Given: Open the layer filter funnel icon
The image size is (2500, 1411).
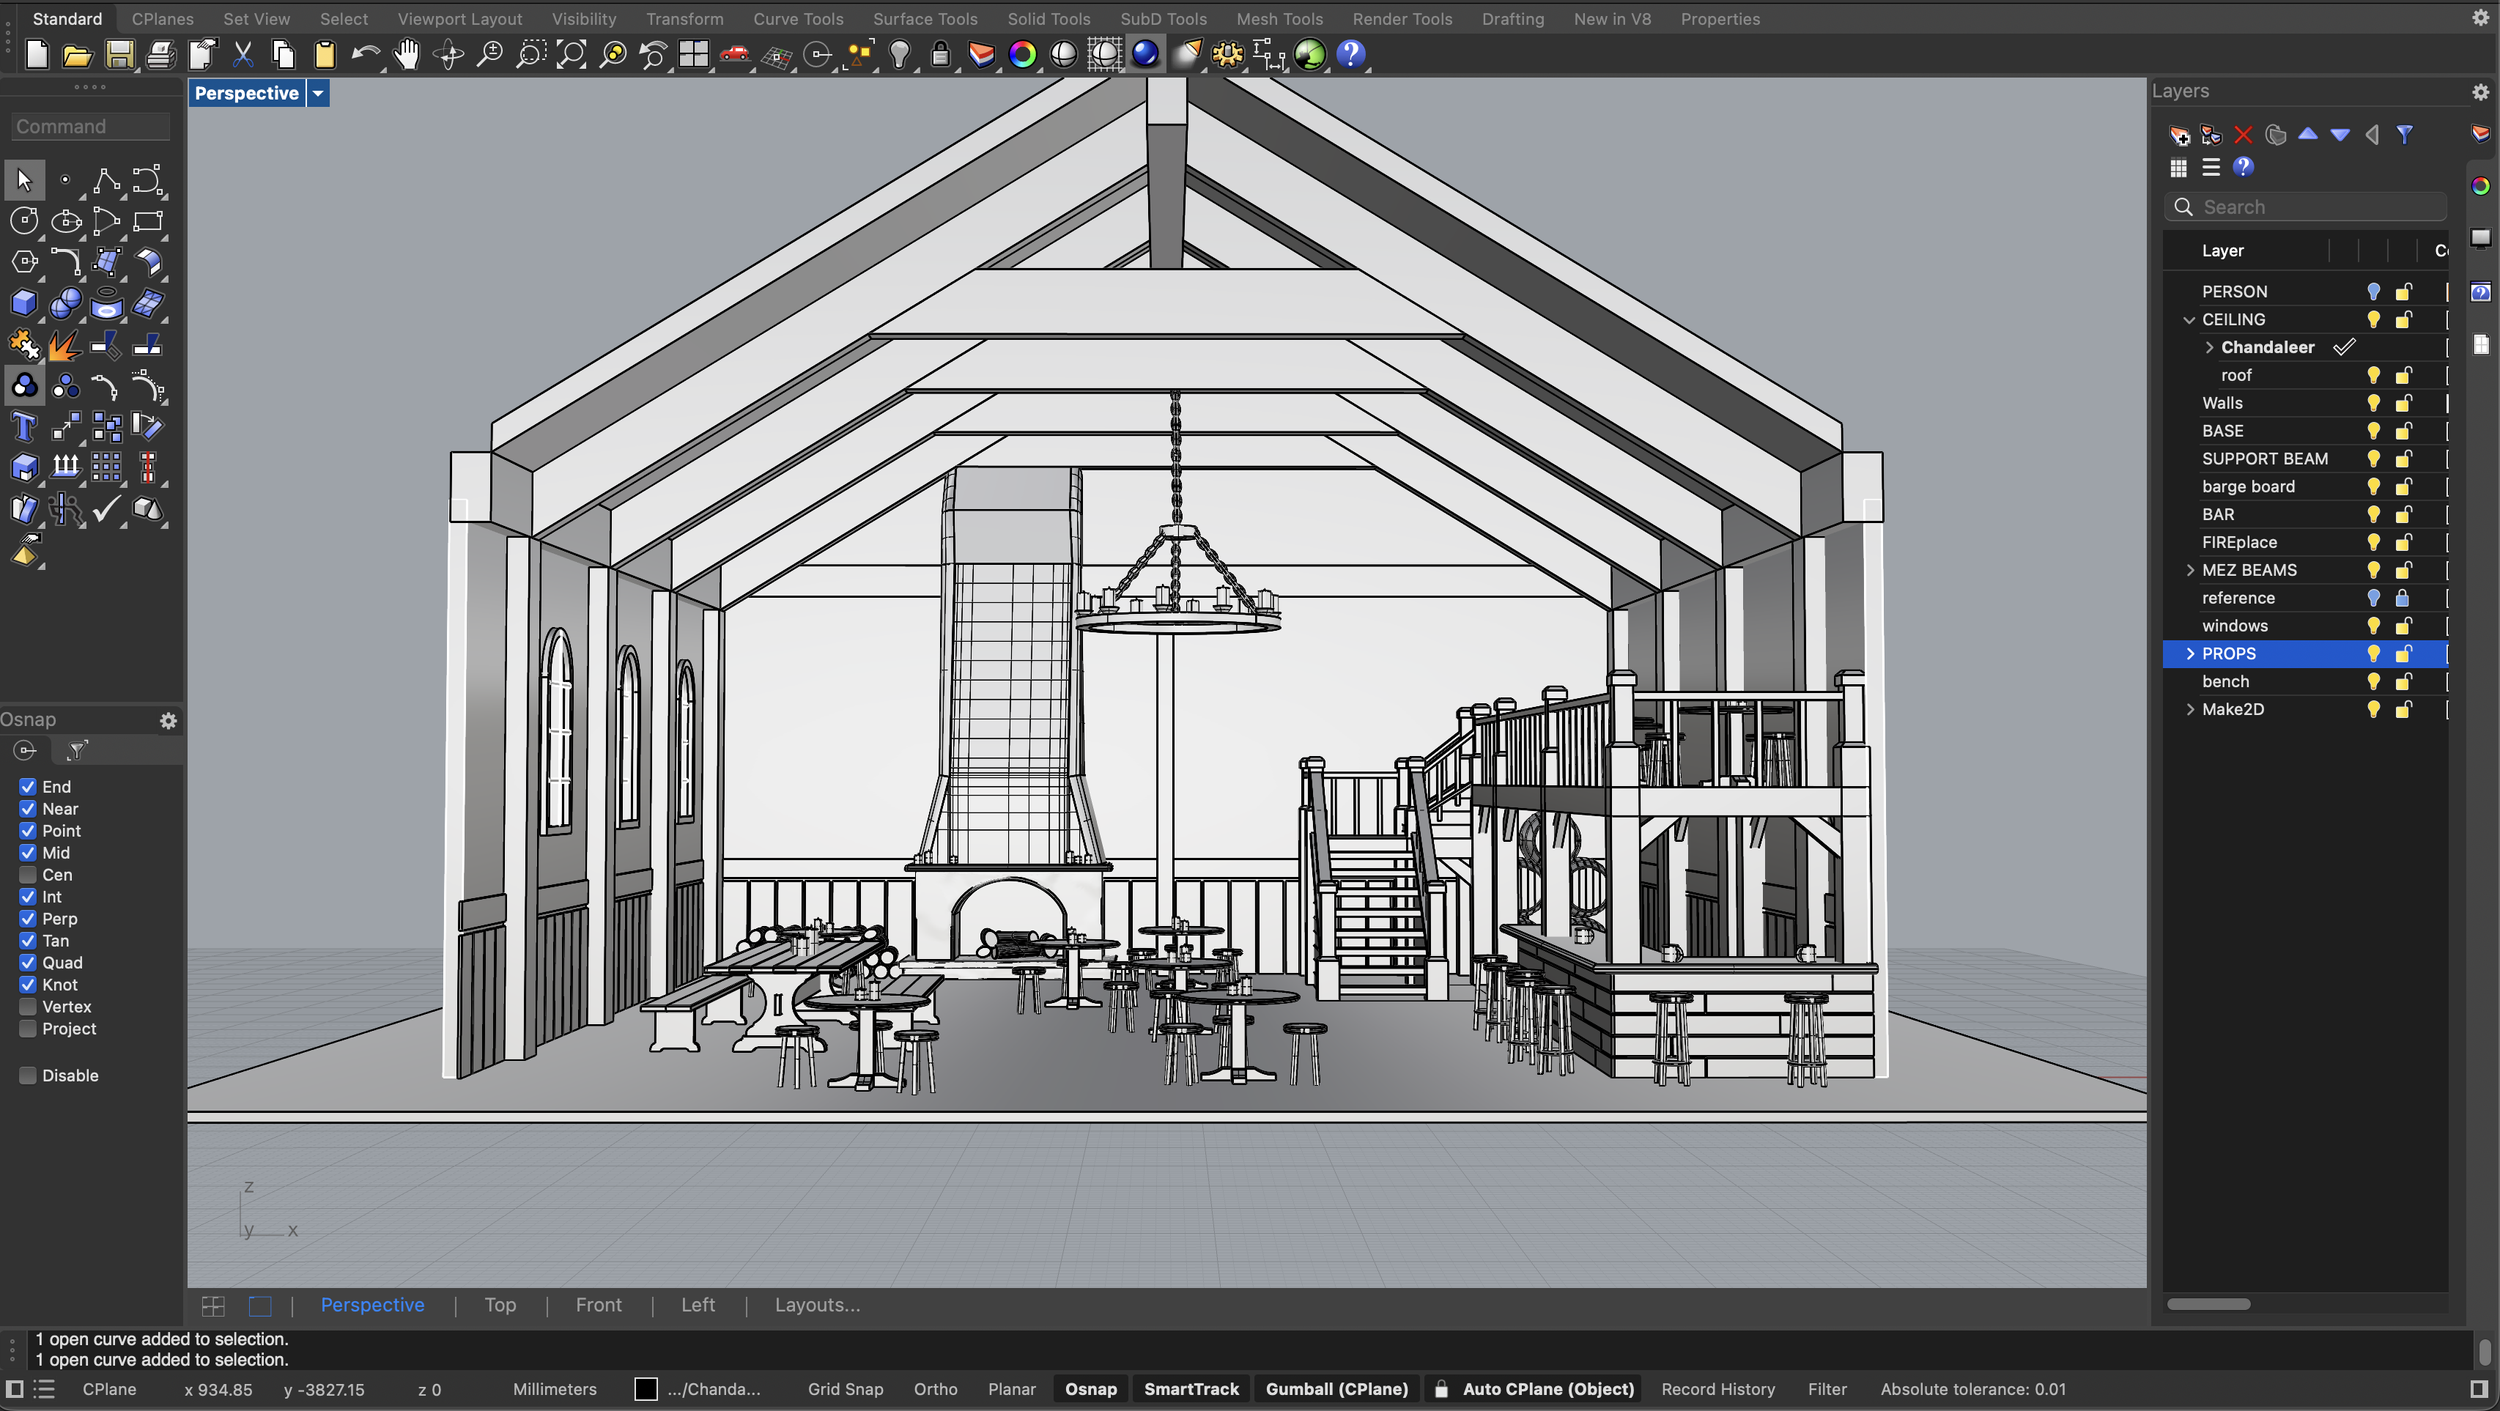Looking at the screenshot, I should pos(2405,135).
